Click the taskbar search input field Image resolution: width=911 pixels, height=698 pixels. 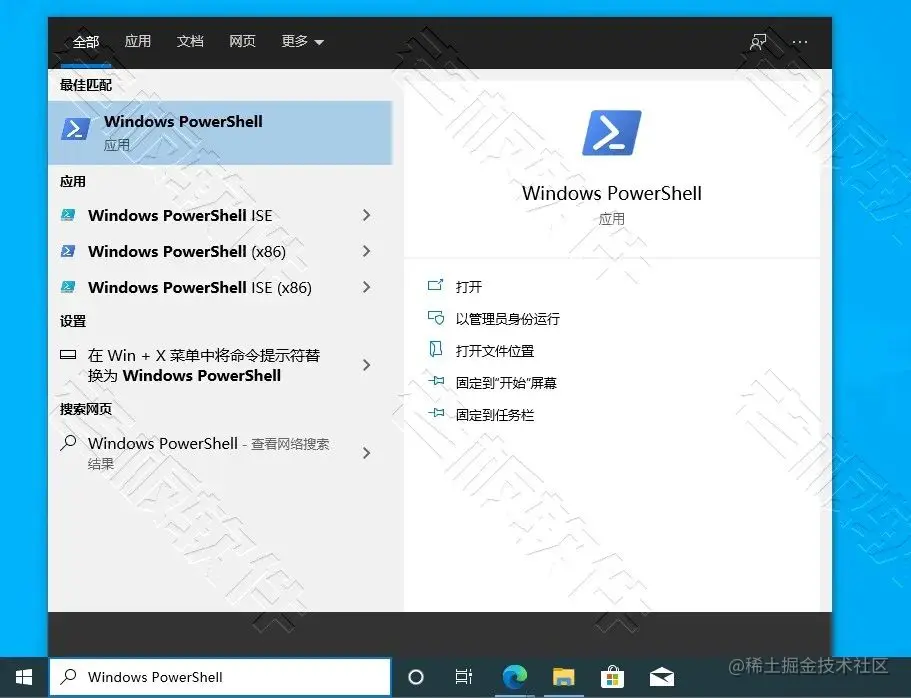click(220, 677)
